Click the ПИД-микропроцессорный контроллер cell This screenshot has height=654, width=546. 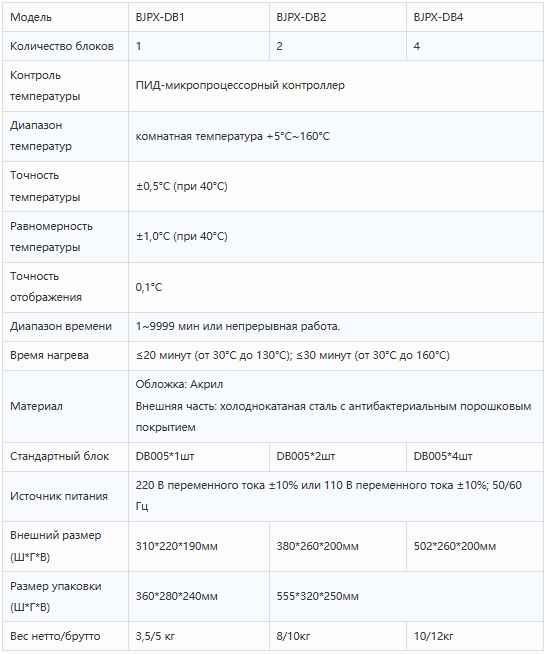(336, 86)
